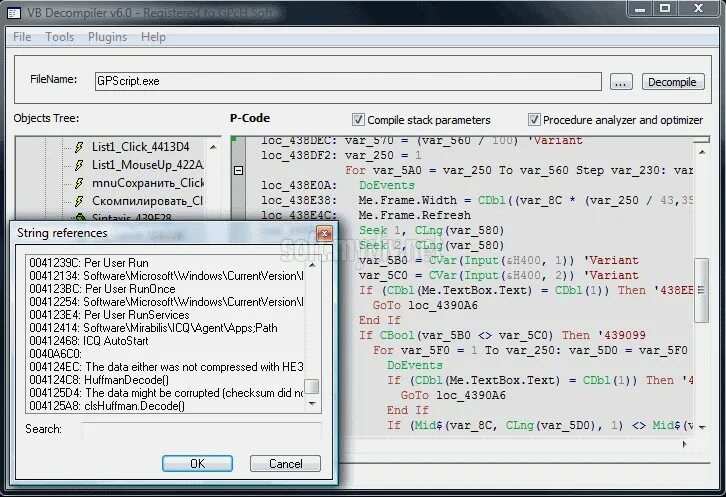
Task: Select List1_MouseUp_422A tree item
Action: click(x=147, y=165)
